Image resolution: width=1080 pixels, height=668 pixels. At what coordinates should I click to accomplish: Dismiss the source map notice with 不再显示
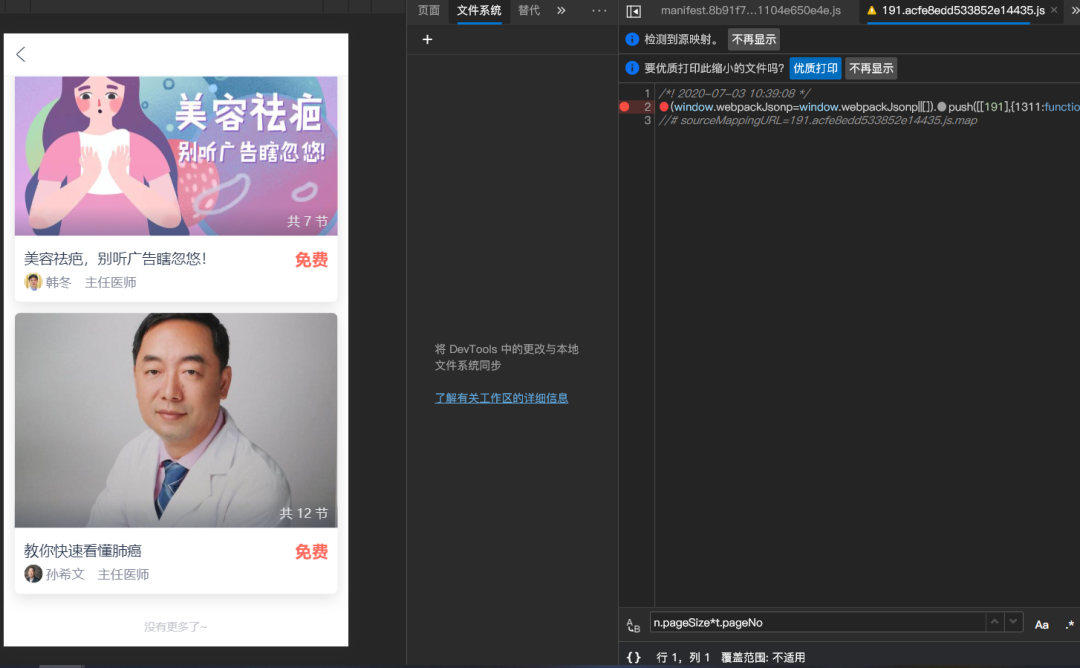click(754, 39)
